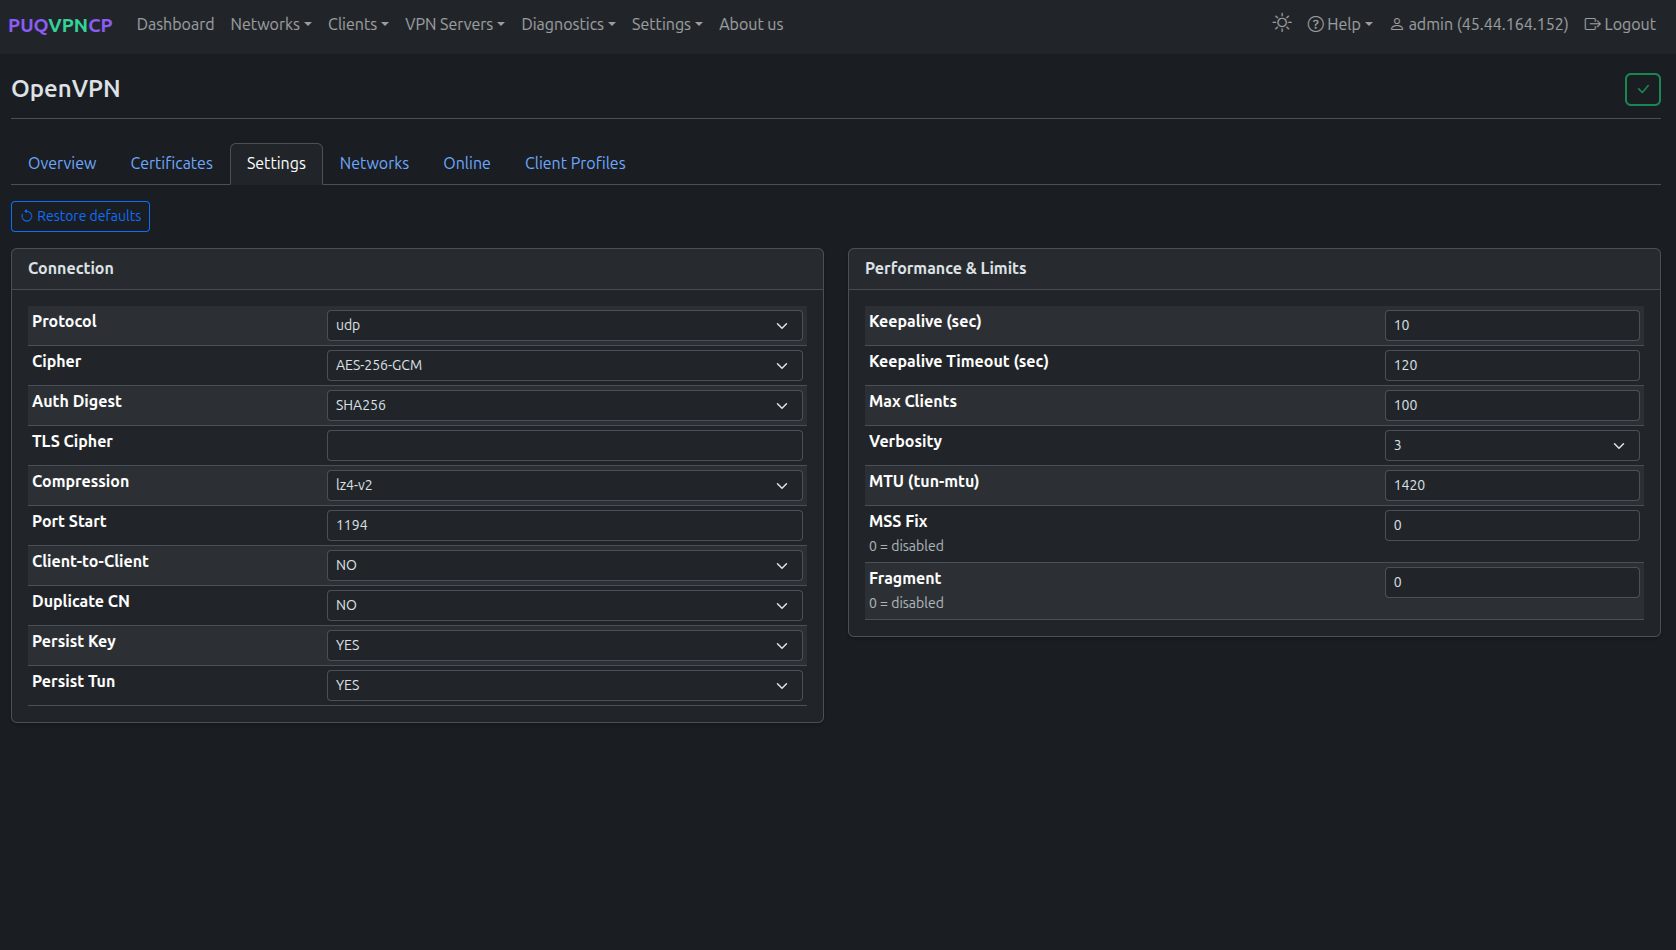1676x950 pixels.
Task: Switch to the Certificates tab
Action: click(x=171, y=163)
